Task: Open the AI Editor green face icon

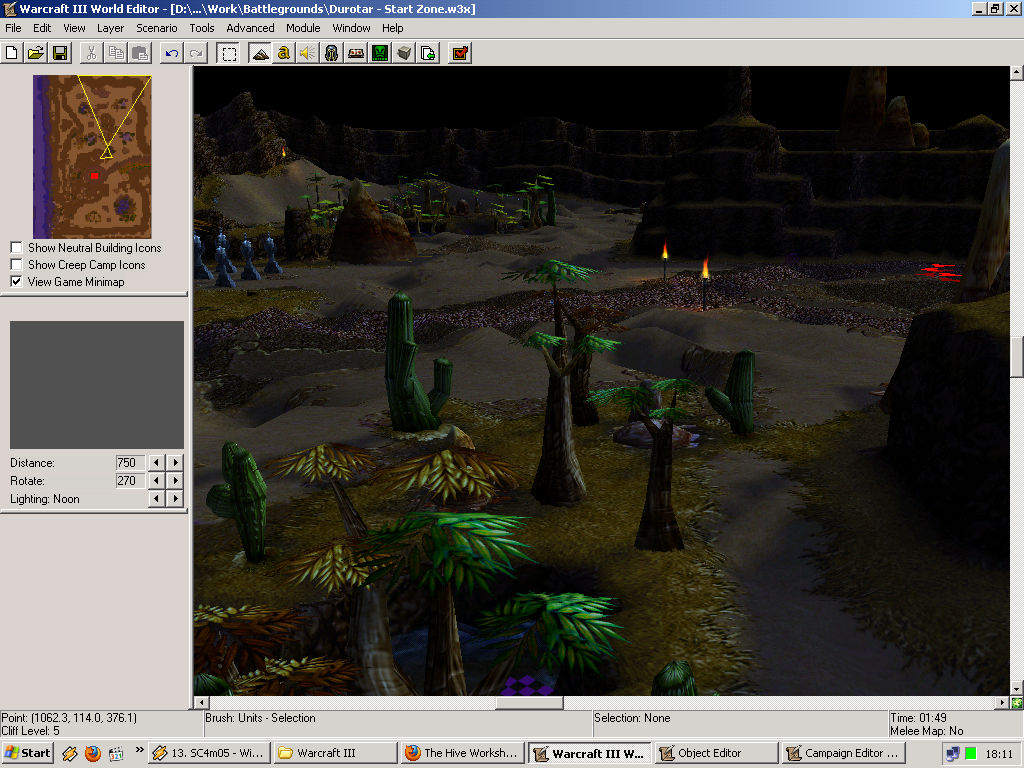Action: [x=380, y=53]
